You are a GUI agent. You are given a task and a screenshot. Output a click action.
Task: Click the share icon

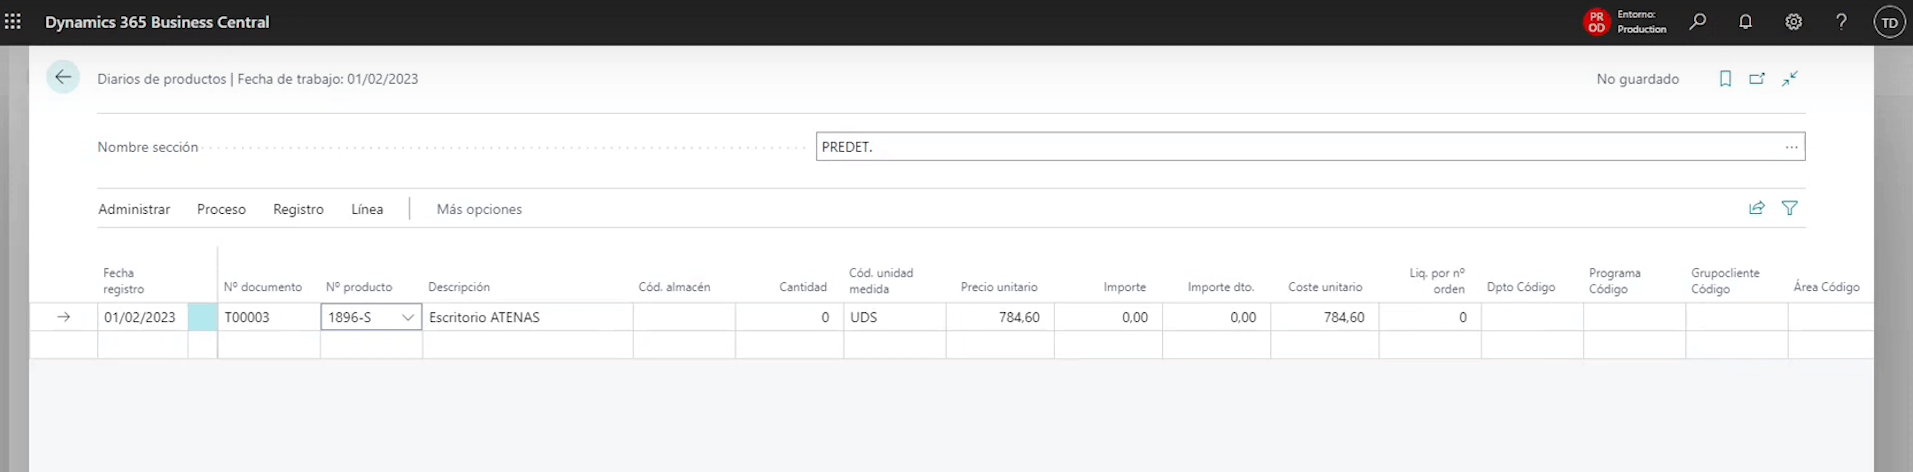point(1756,208)
